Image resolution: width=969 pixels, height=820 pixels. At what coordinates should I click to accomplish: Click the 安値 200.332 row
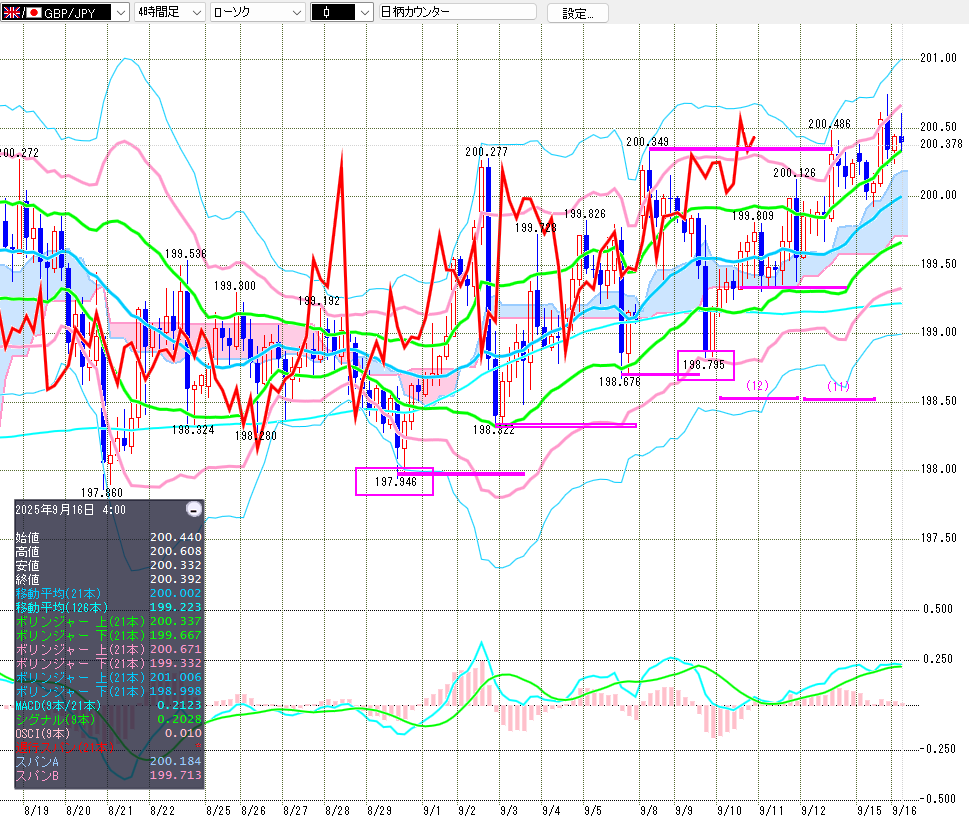point(109,565)
